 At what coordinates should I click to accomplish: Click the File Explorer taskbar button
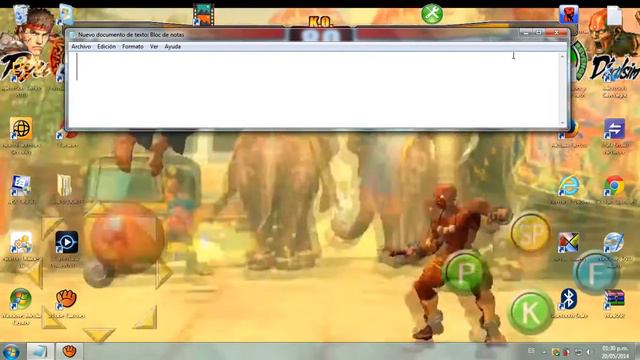coord(40,352)
